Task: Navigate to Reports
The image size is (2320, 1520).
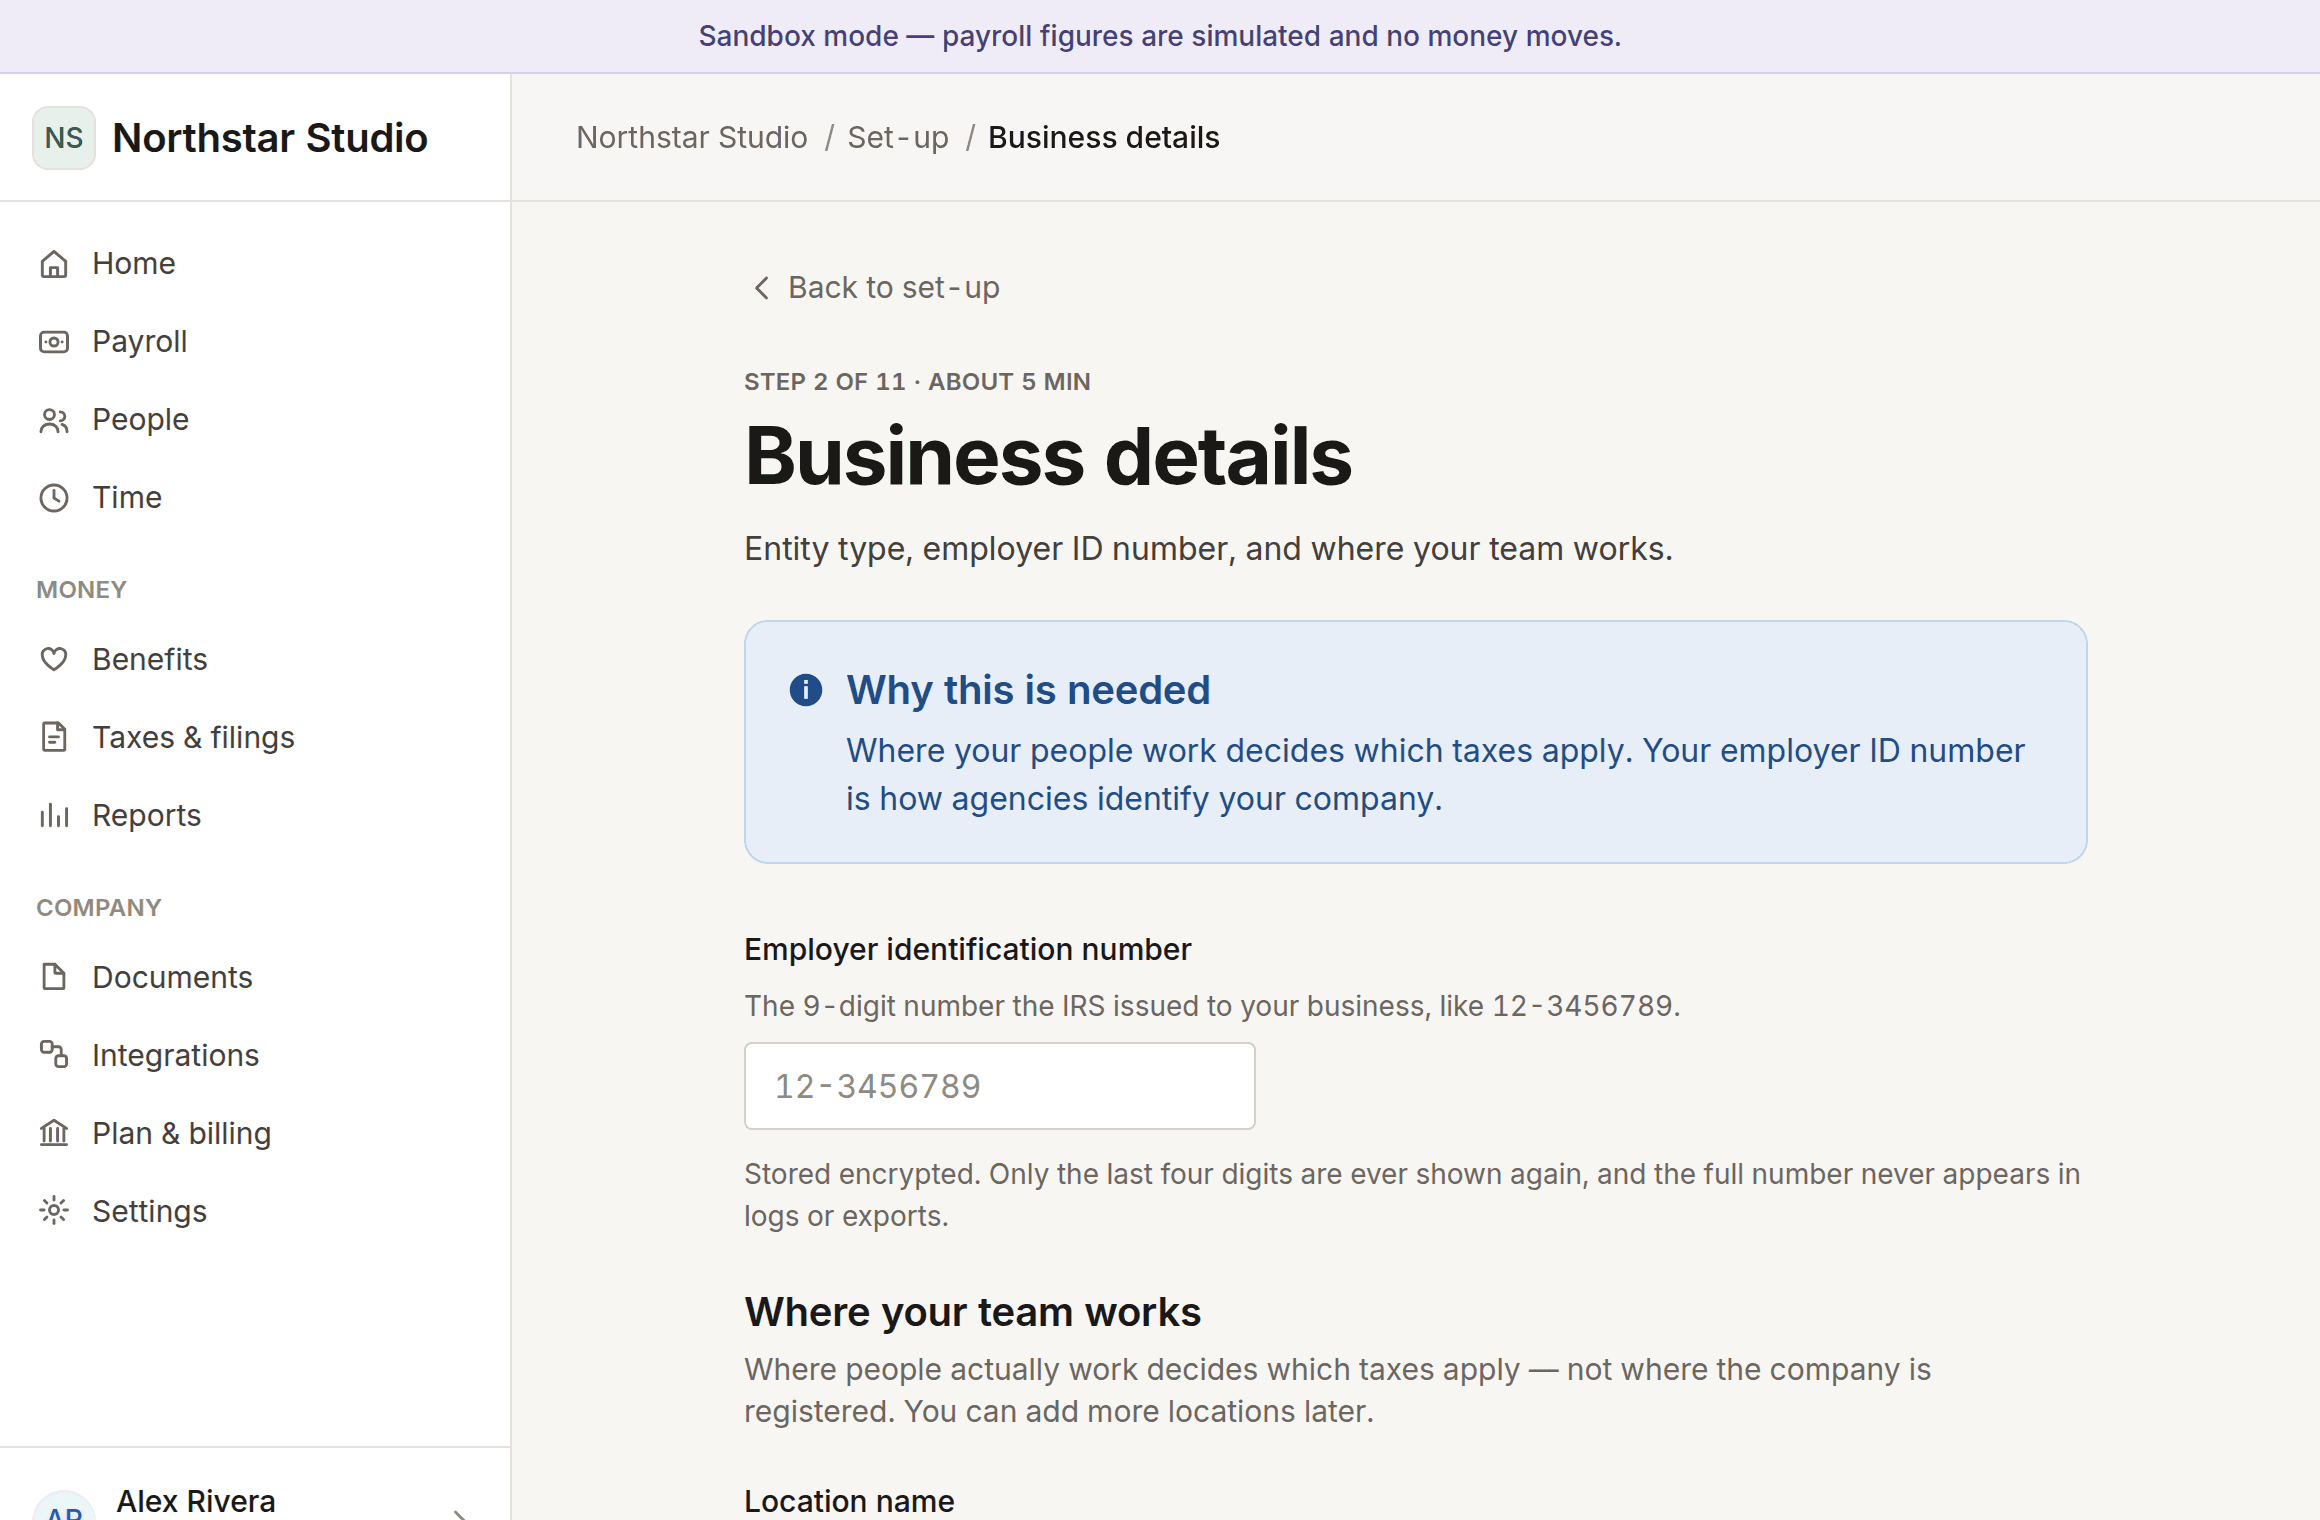Action: pos(255,816)
